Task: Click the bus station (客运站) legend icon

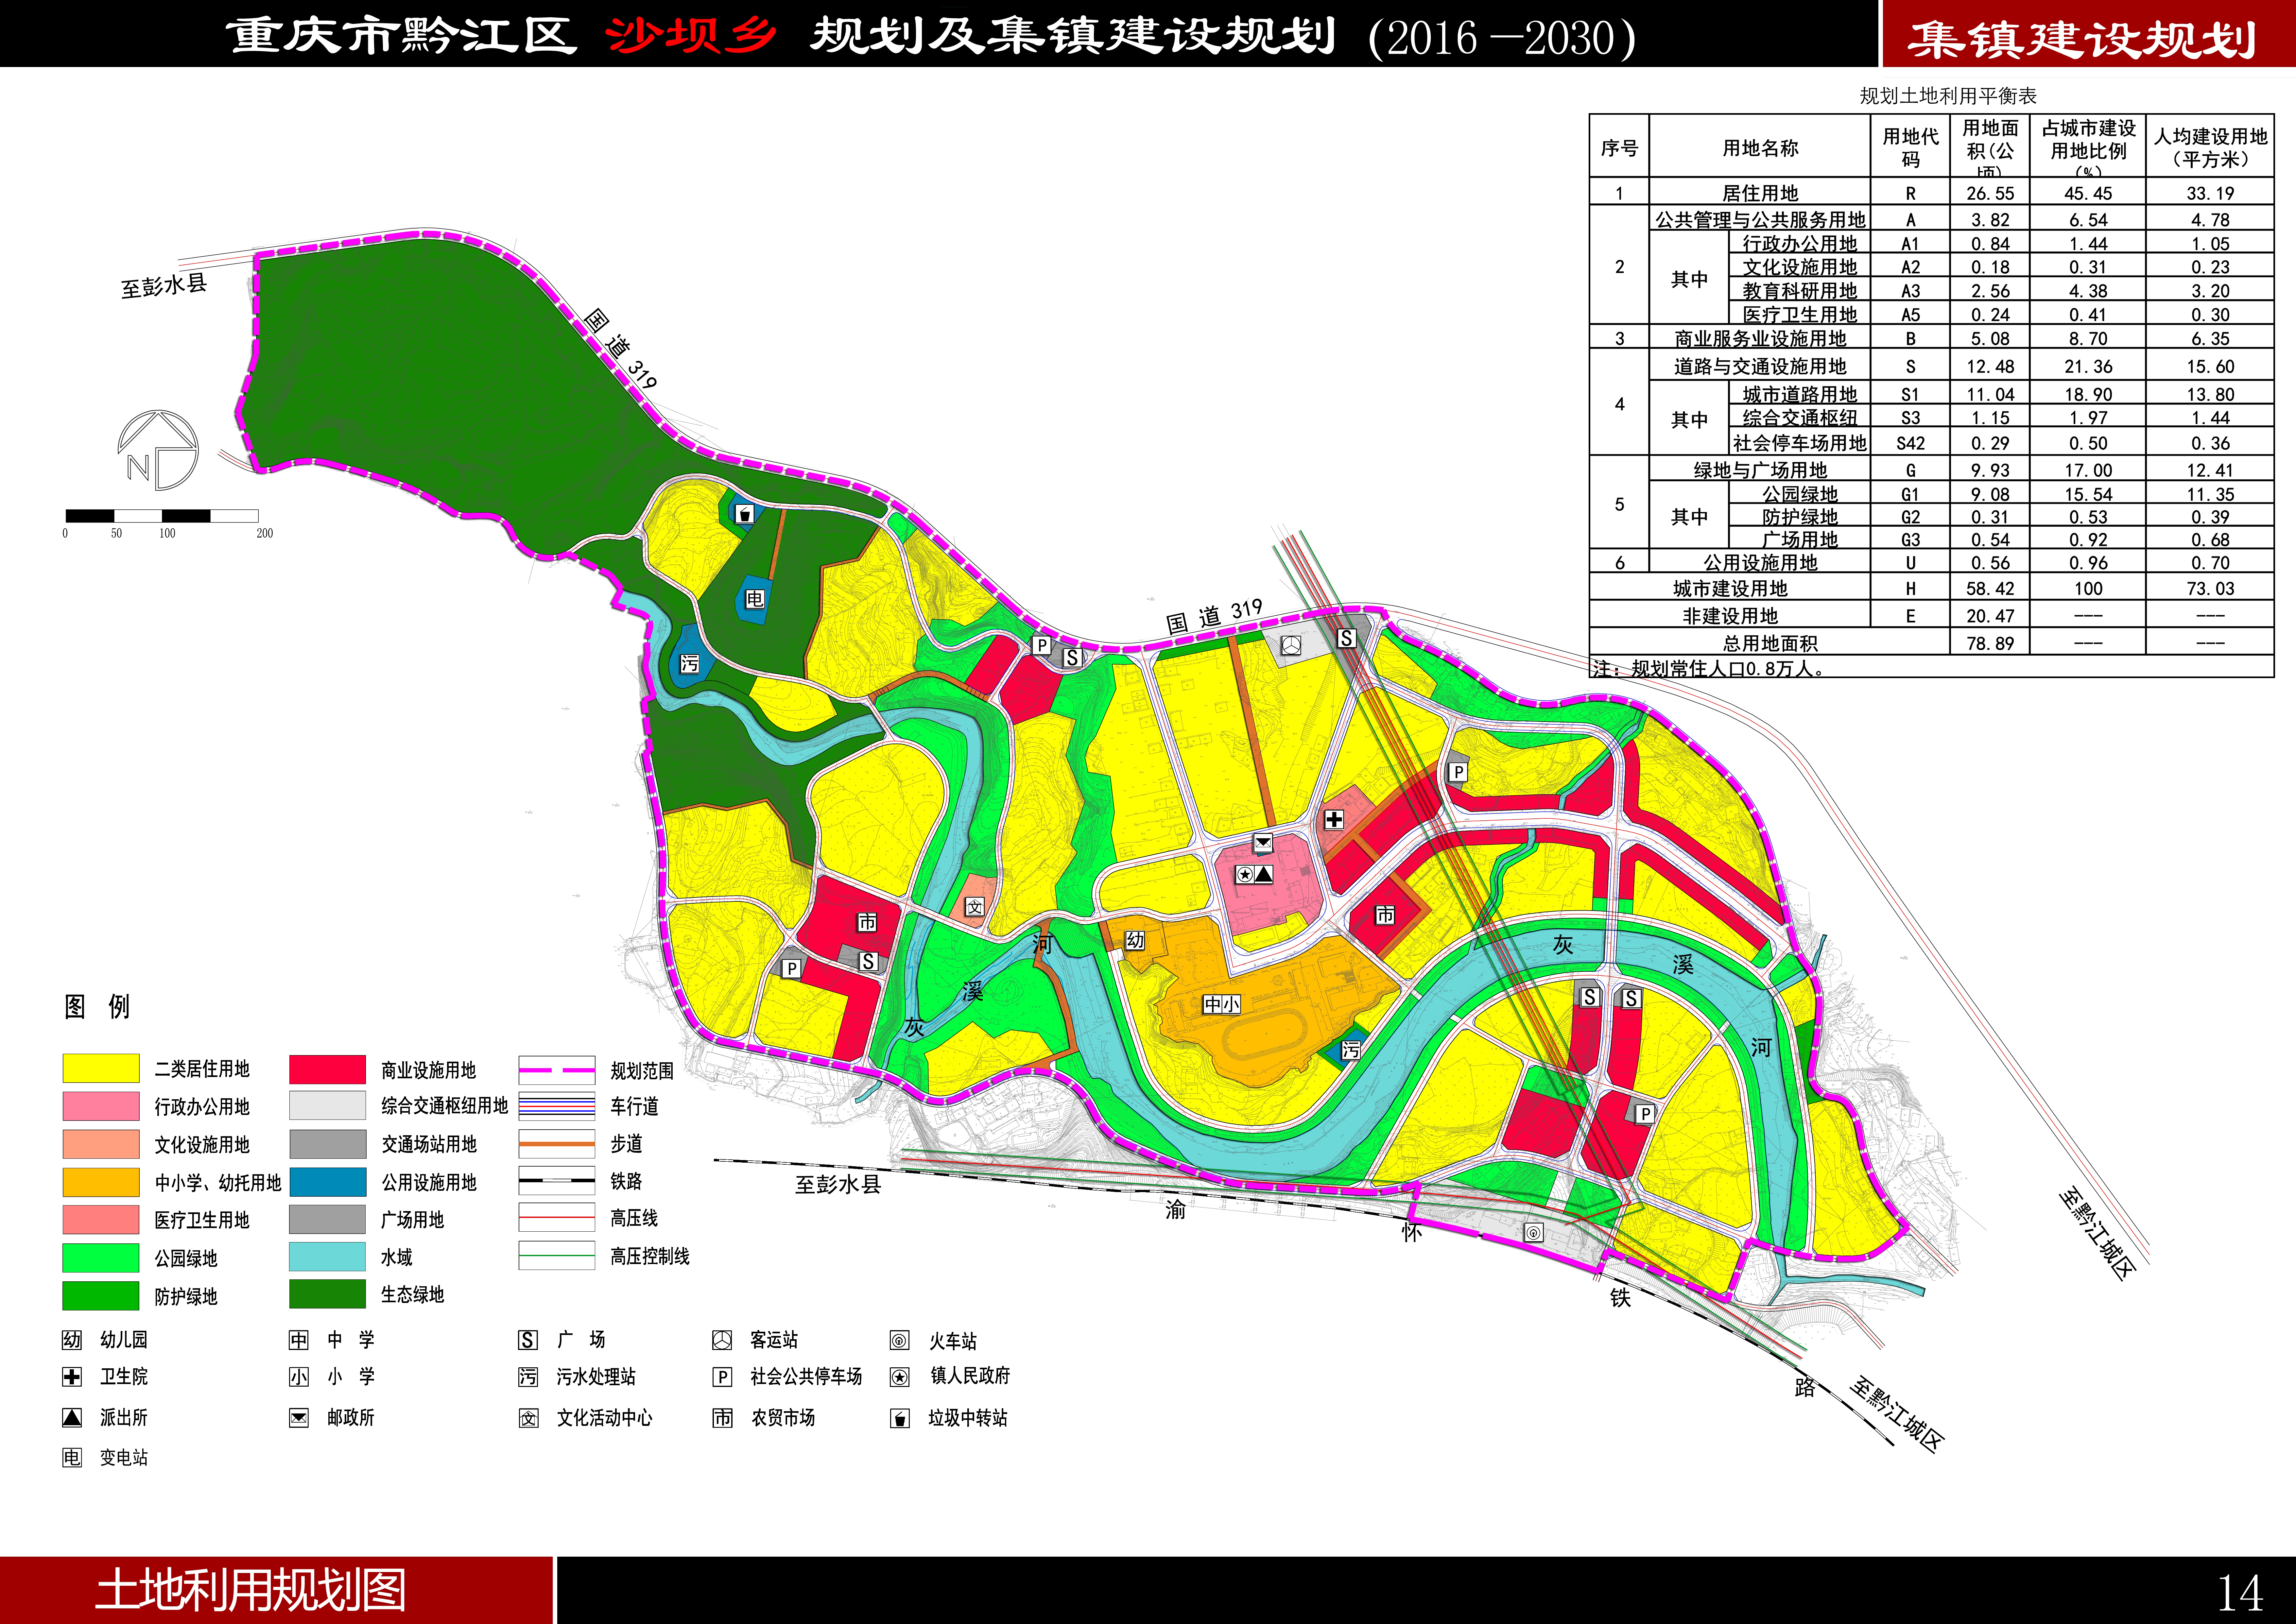Action: click(722, 1340)
